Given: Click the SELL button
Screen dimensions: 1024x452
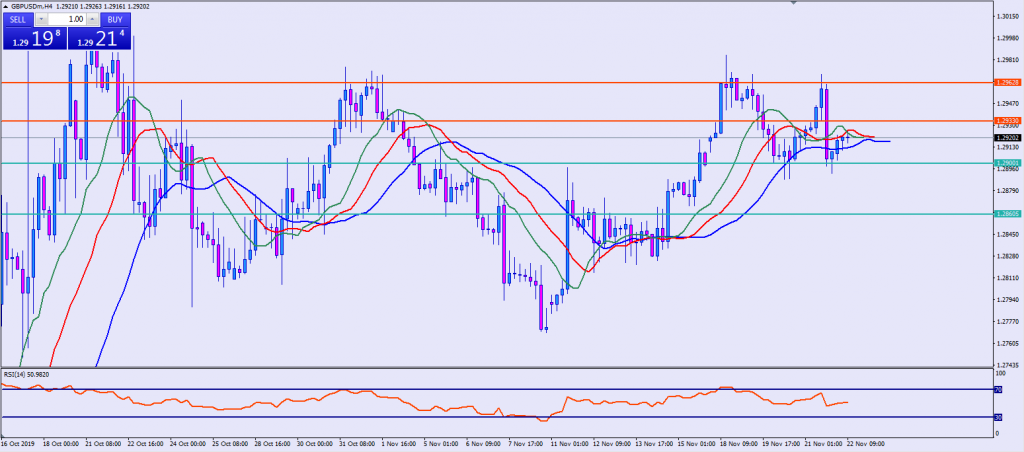Looking at the screenshot, I should (19, 18).
